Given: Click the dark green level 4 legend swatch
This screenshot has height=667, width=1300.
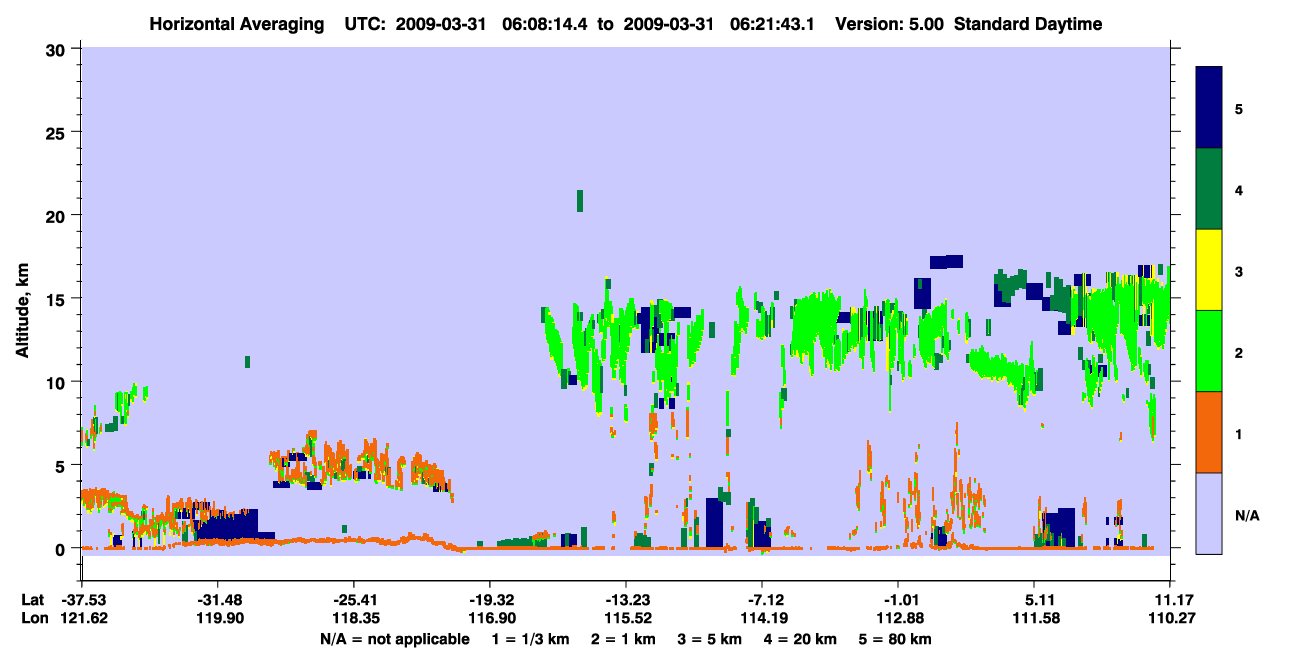Looking at the screenshot, I should pos(1209,189).
